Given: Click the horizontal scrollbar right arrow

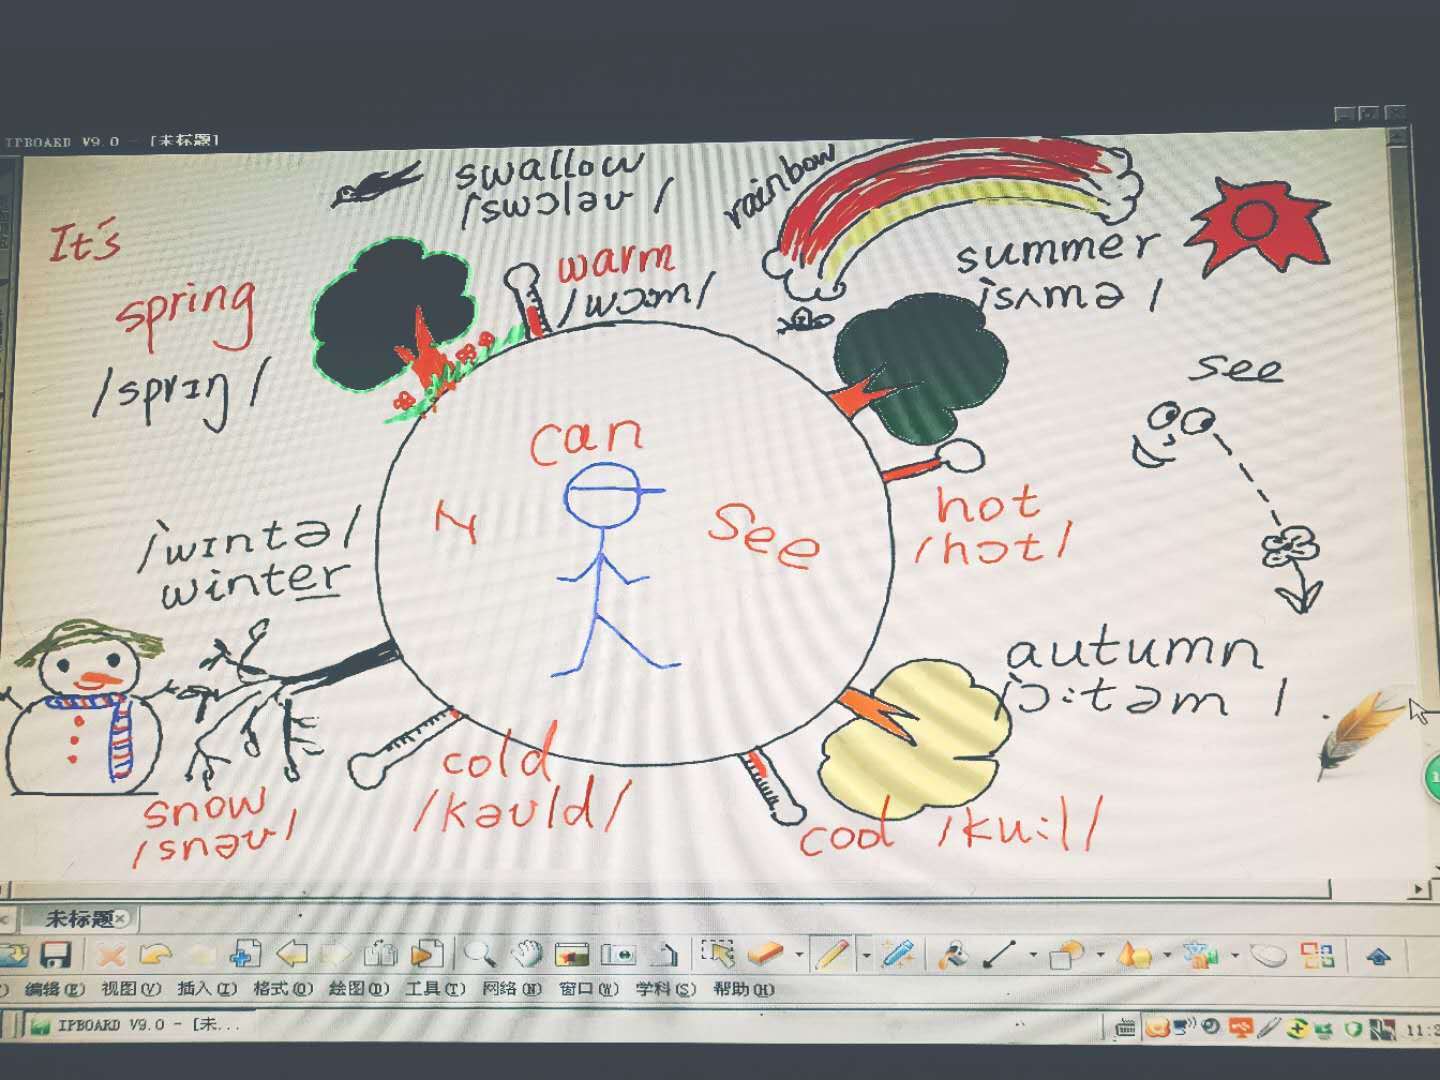Looking at the screenshot, I should pos(1419,889).
